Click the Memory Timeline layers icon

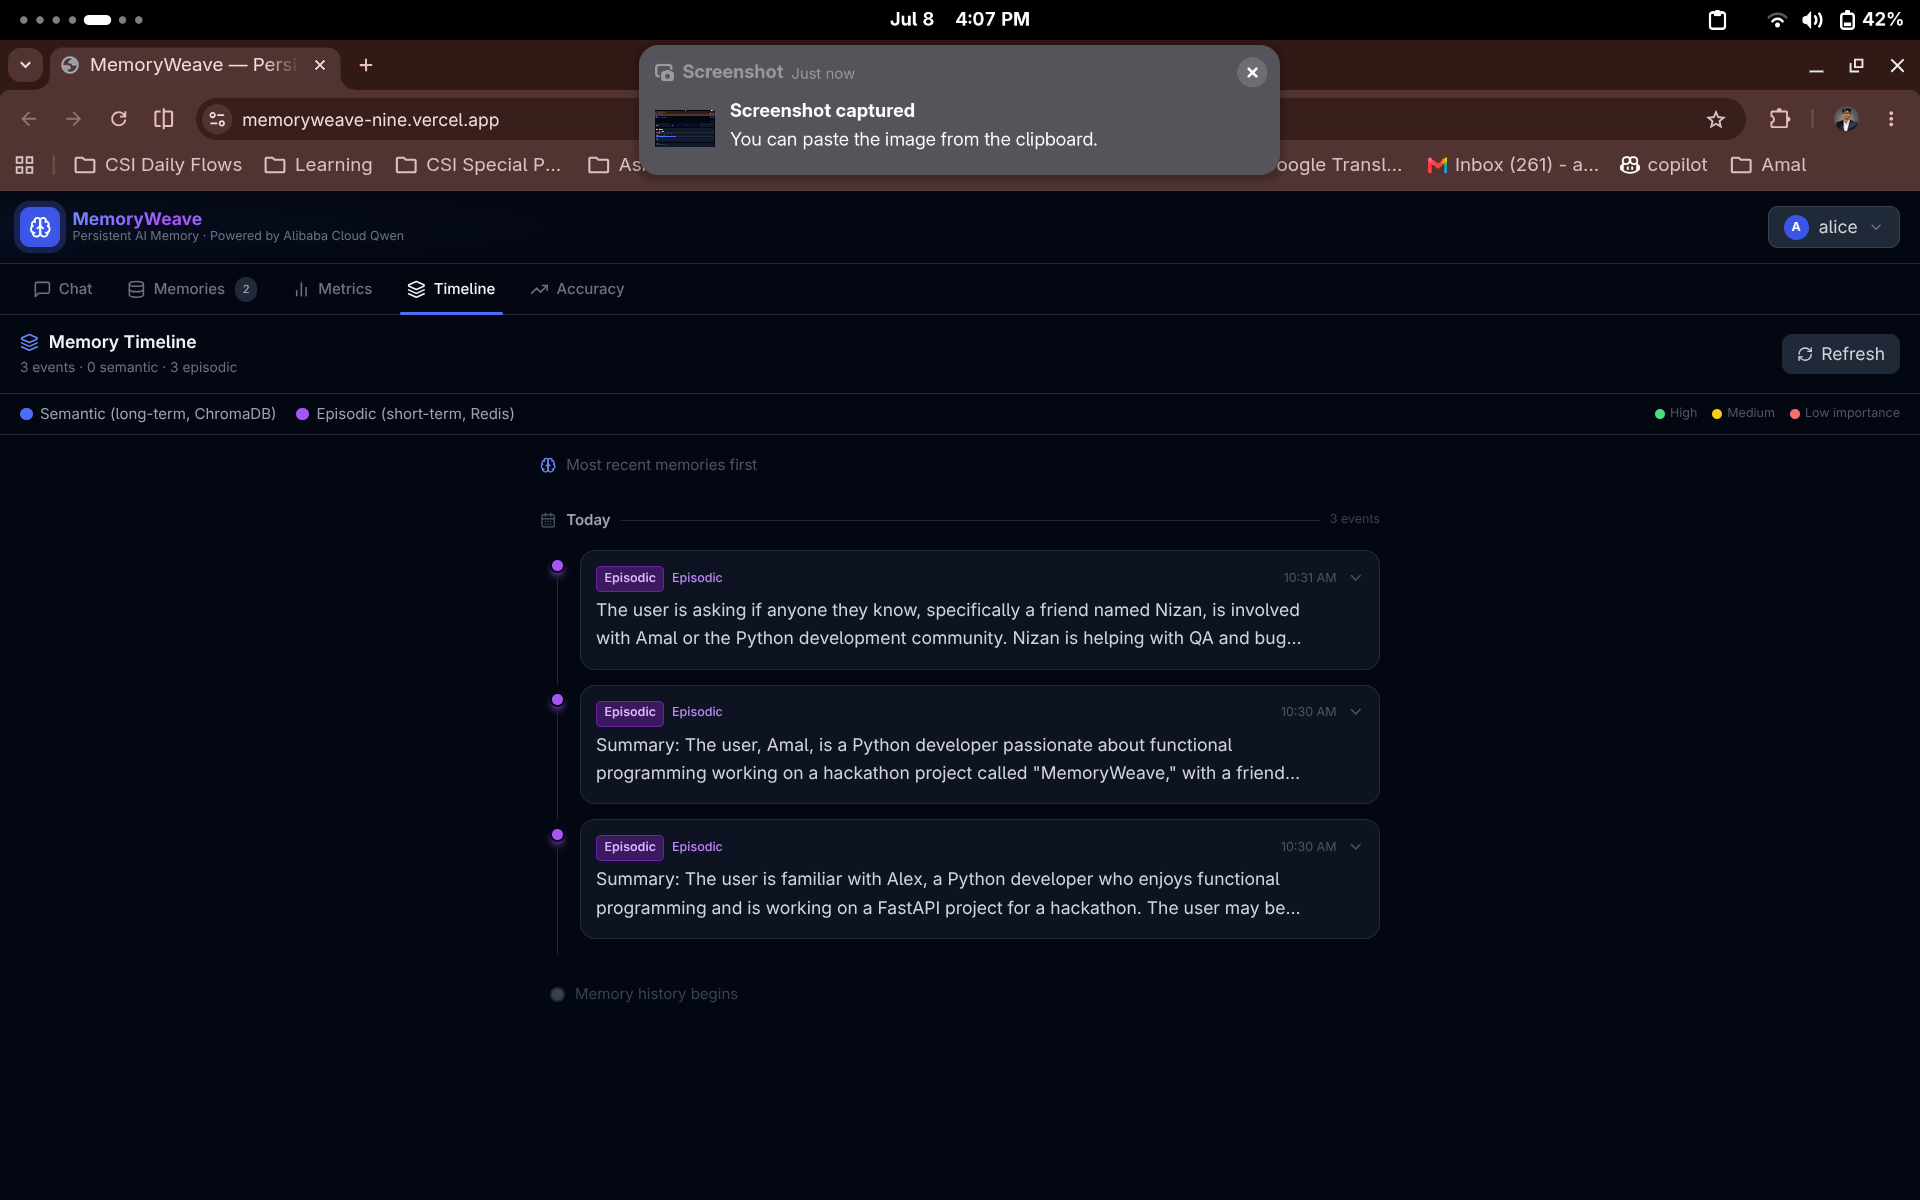(29, 342)
